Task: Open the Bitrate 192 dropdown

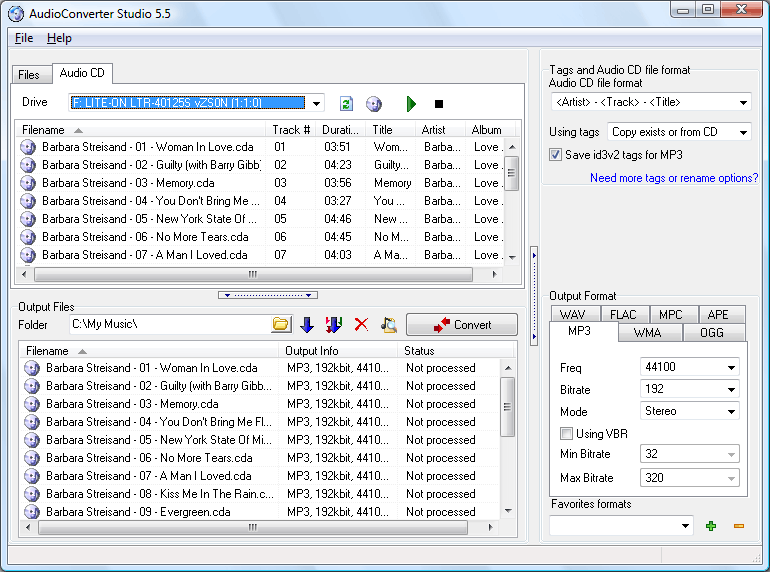Action: (x=731, y=389)
